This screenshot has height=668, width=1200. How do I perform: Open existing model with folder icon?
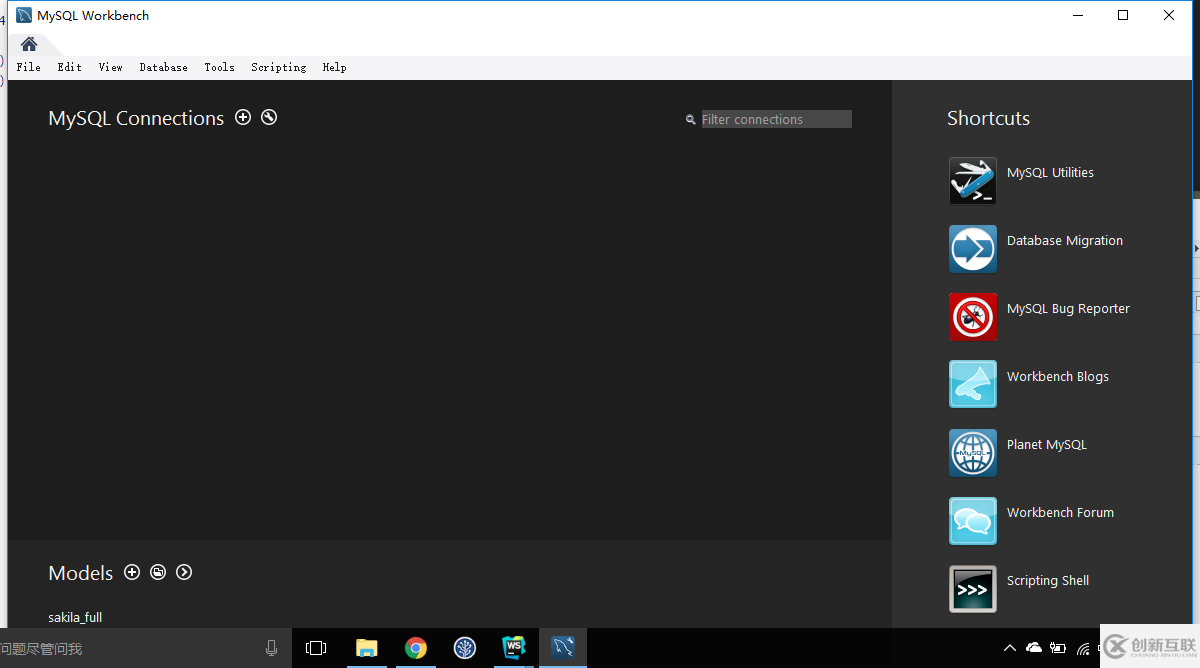pos(158,572)
